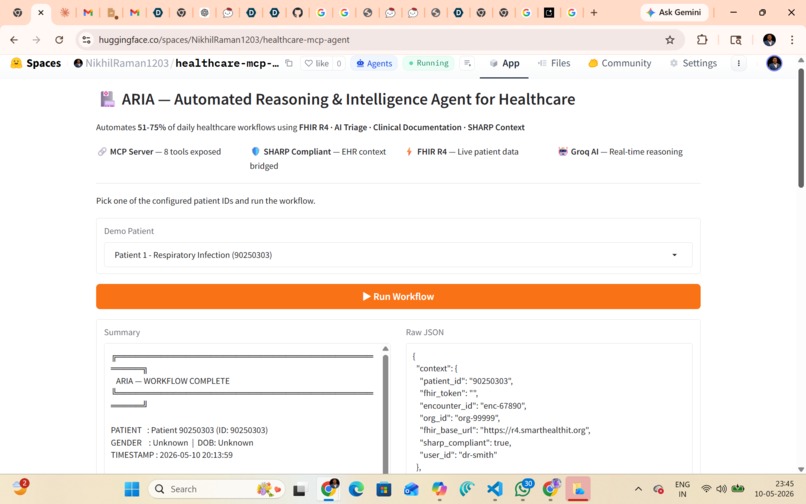Open Visual Studio Code from the taskbar
The image size is (806, 504).
pos(494,489)
